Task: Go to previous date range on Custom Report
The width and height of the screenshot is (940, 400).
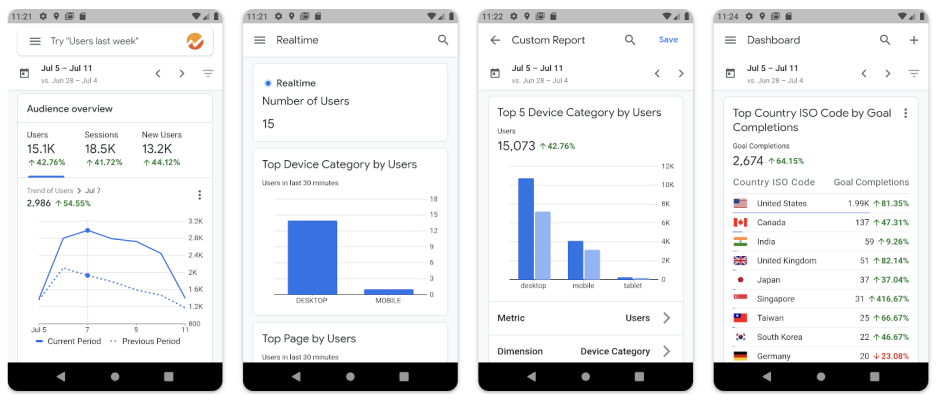Action: click(657, 74)
